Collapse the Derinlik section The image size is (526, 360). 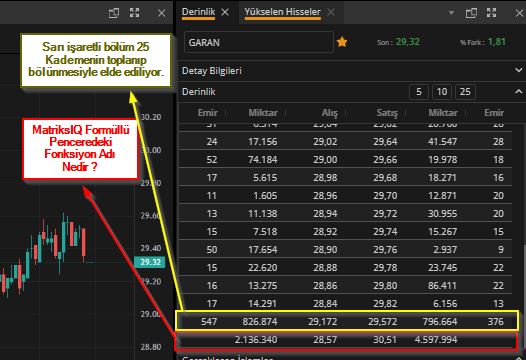coord(518,92)
